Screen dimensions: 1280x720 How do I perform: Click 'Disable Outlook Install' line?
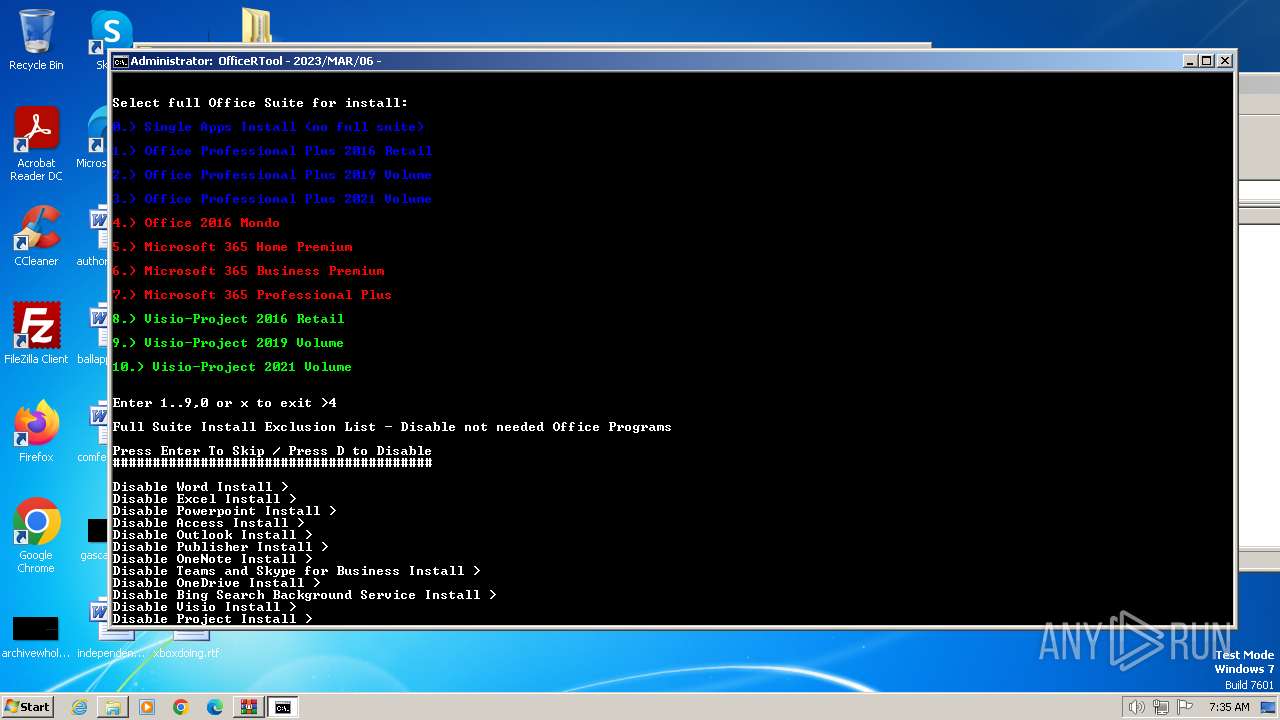pos(212,535)
